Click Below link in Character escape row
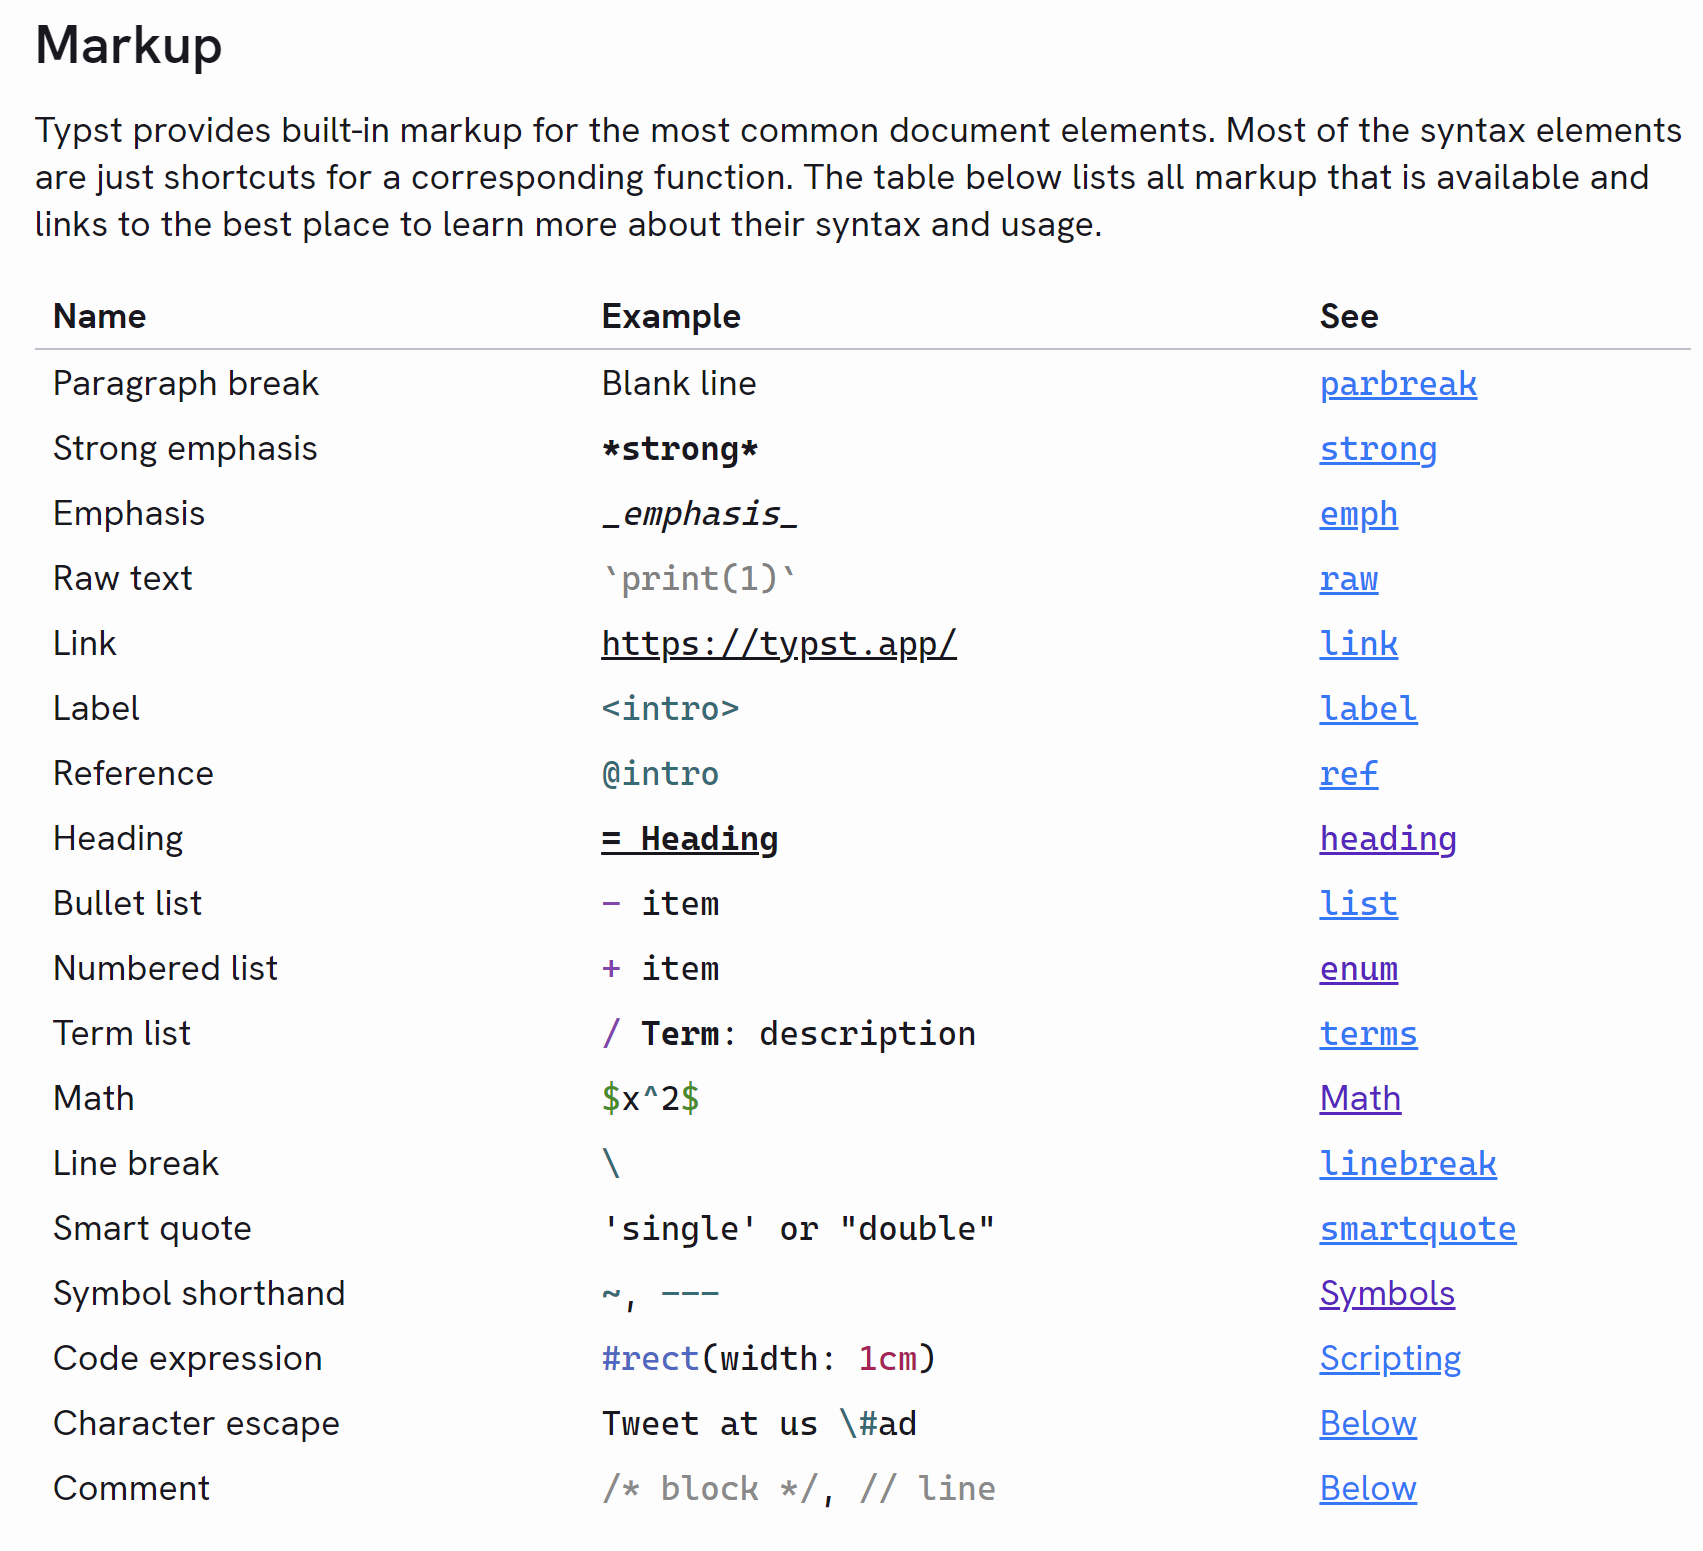This screenshot has width=1703, height=1551. pyautogui.click(x=1367, y=1424)
